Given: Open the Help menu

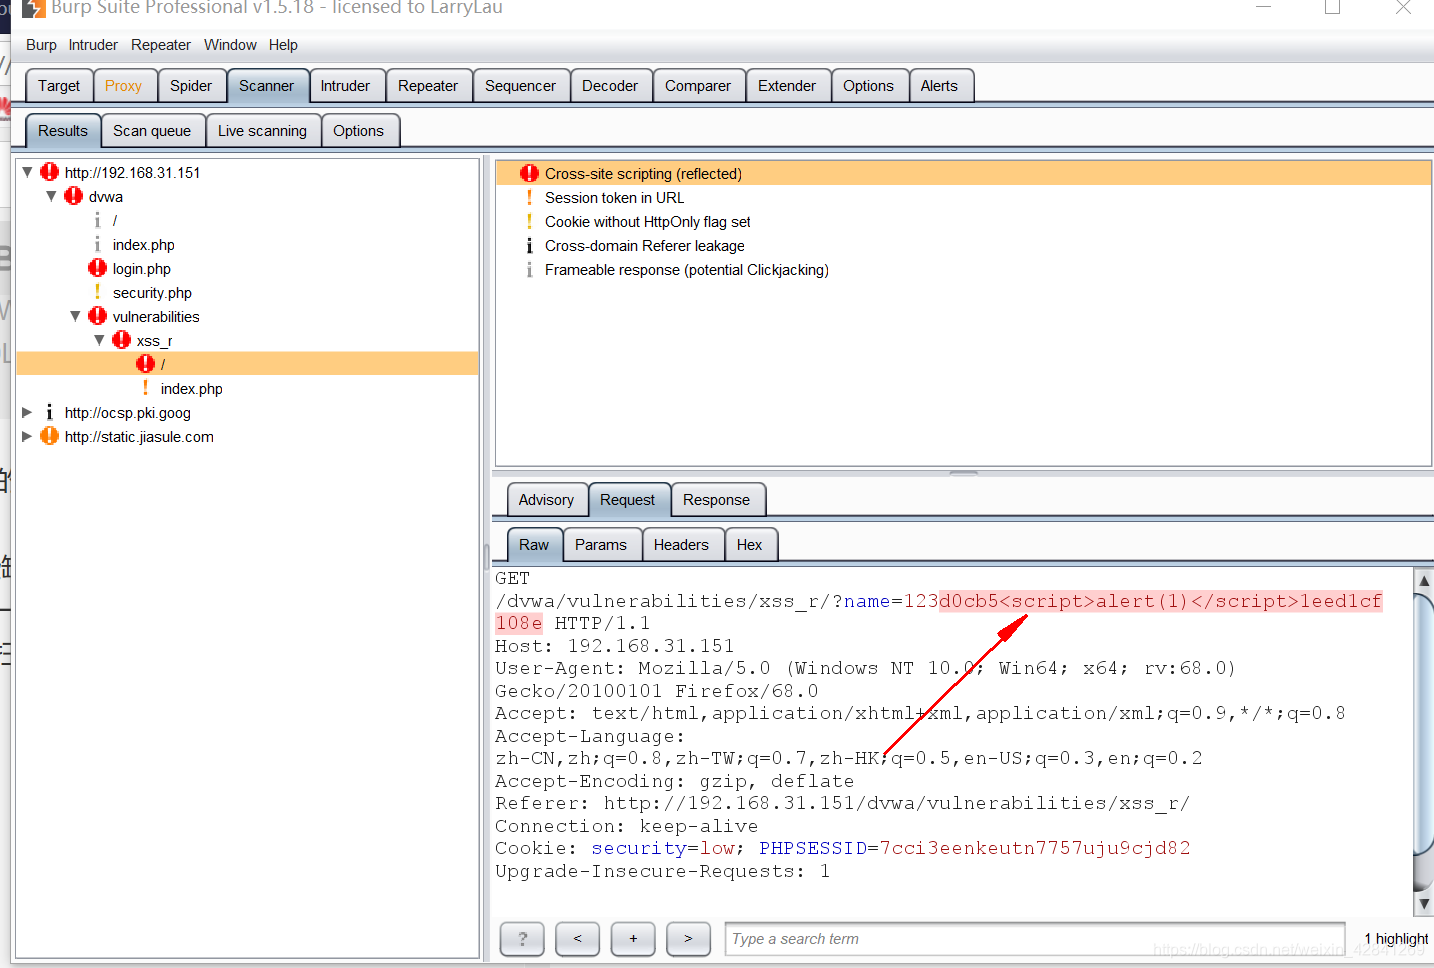Looking at the screenshot, I should pos(283,45).
